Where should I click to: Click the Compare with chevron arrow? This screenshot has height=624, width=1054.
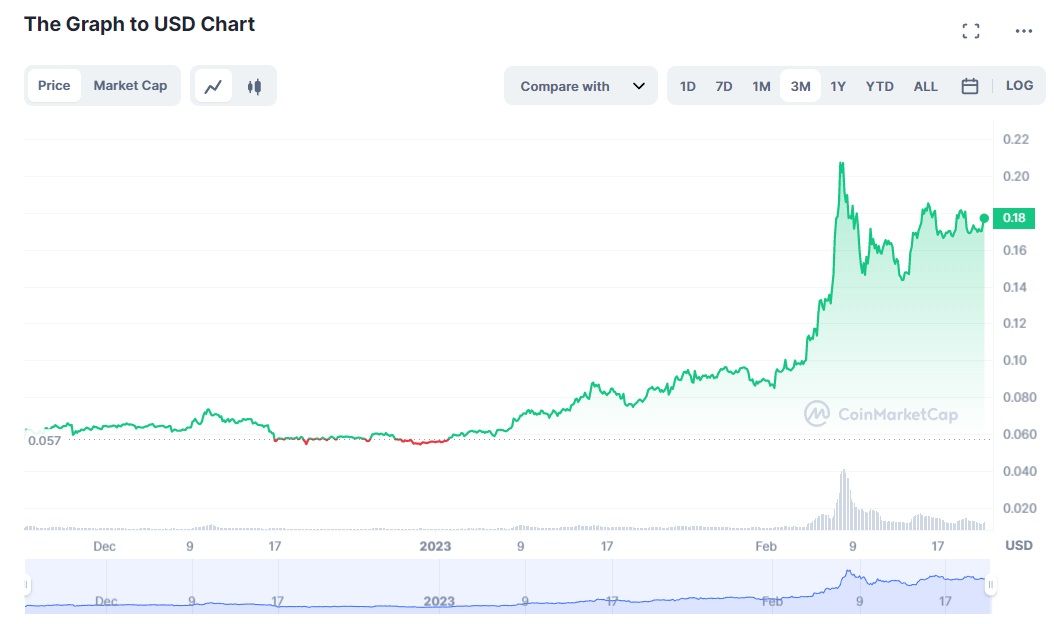click(639, 87)
